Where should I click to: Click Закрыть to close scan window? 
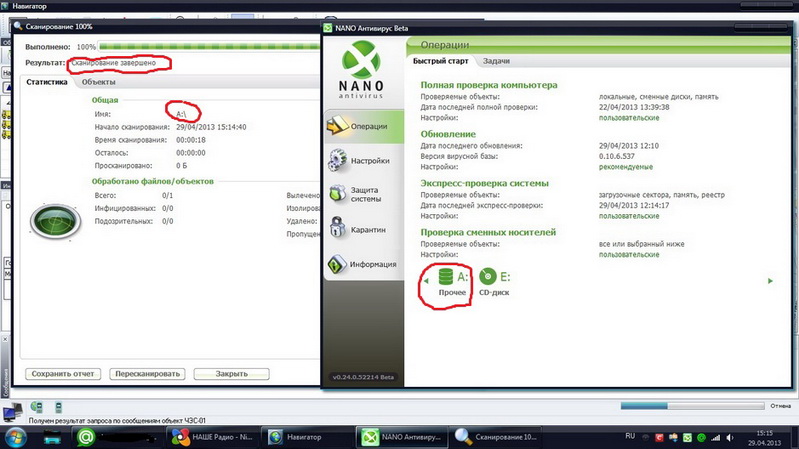click(231, 374)
